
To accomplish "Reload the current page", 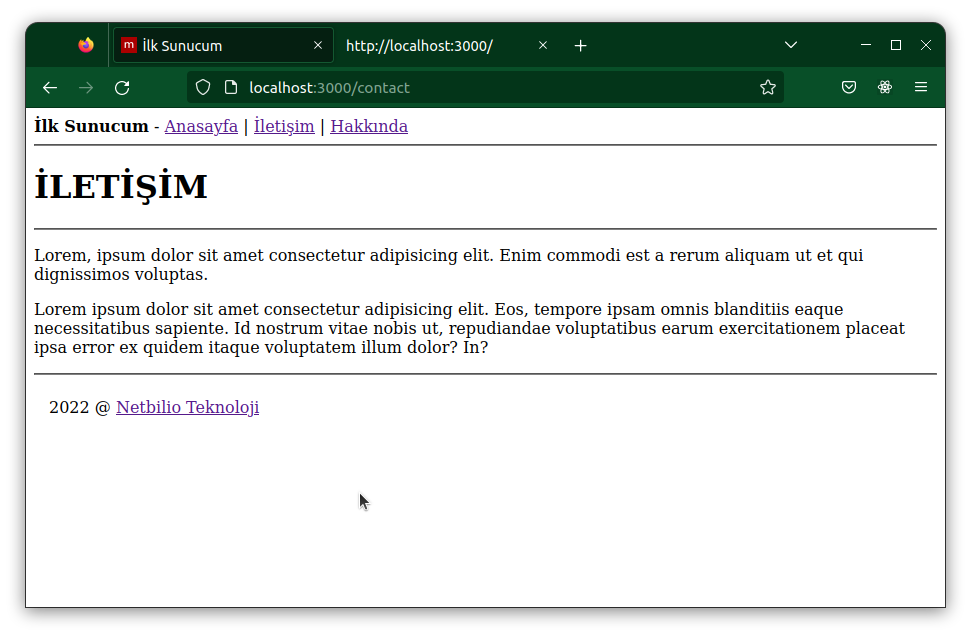I will click(122, 88).
